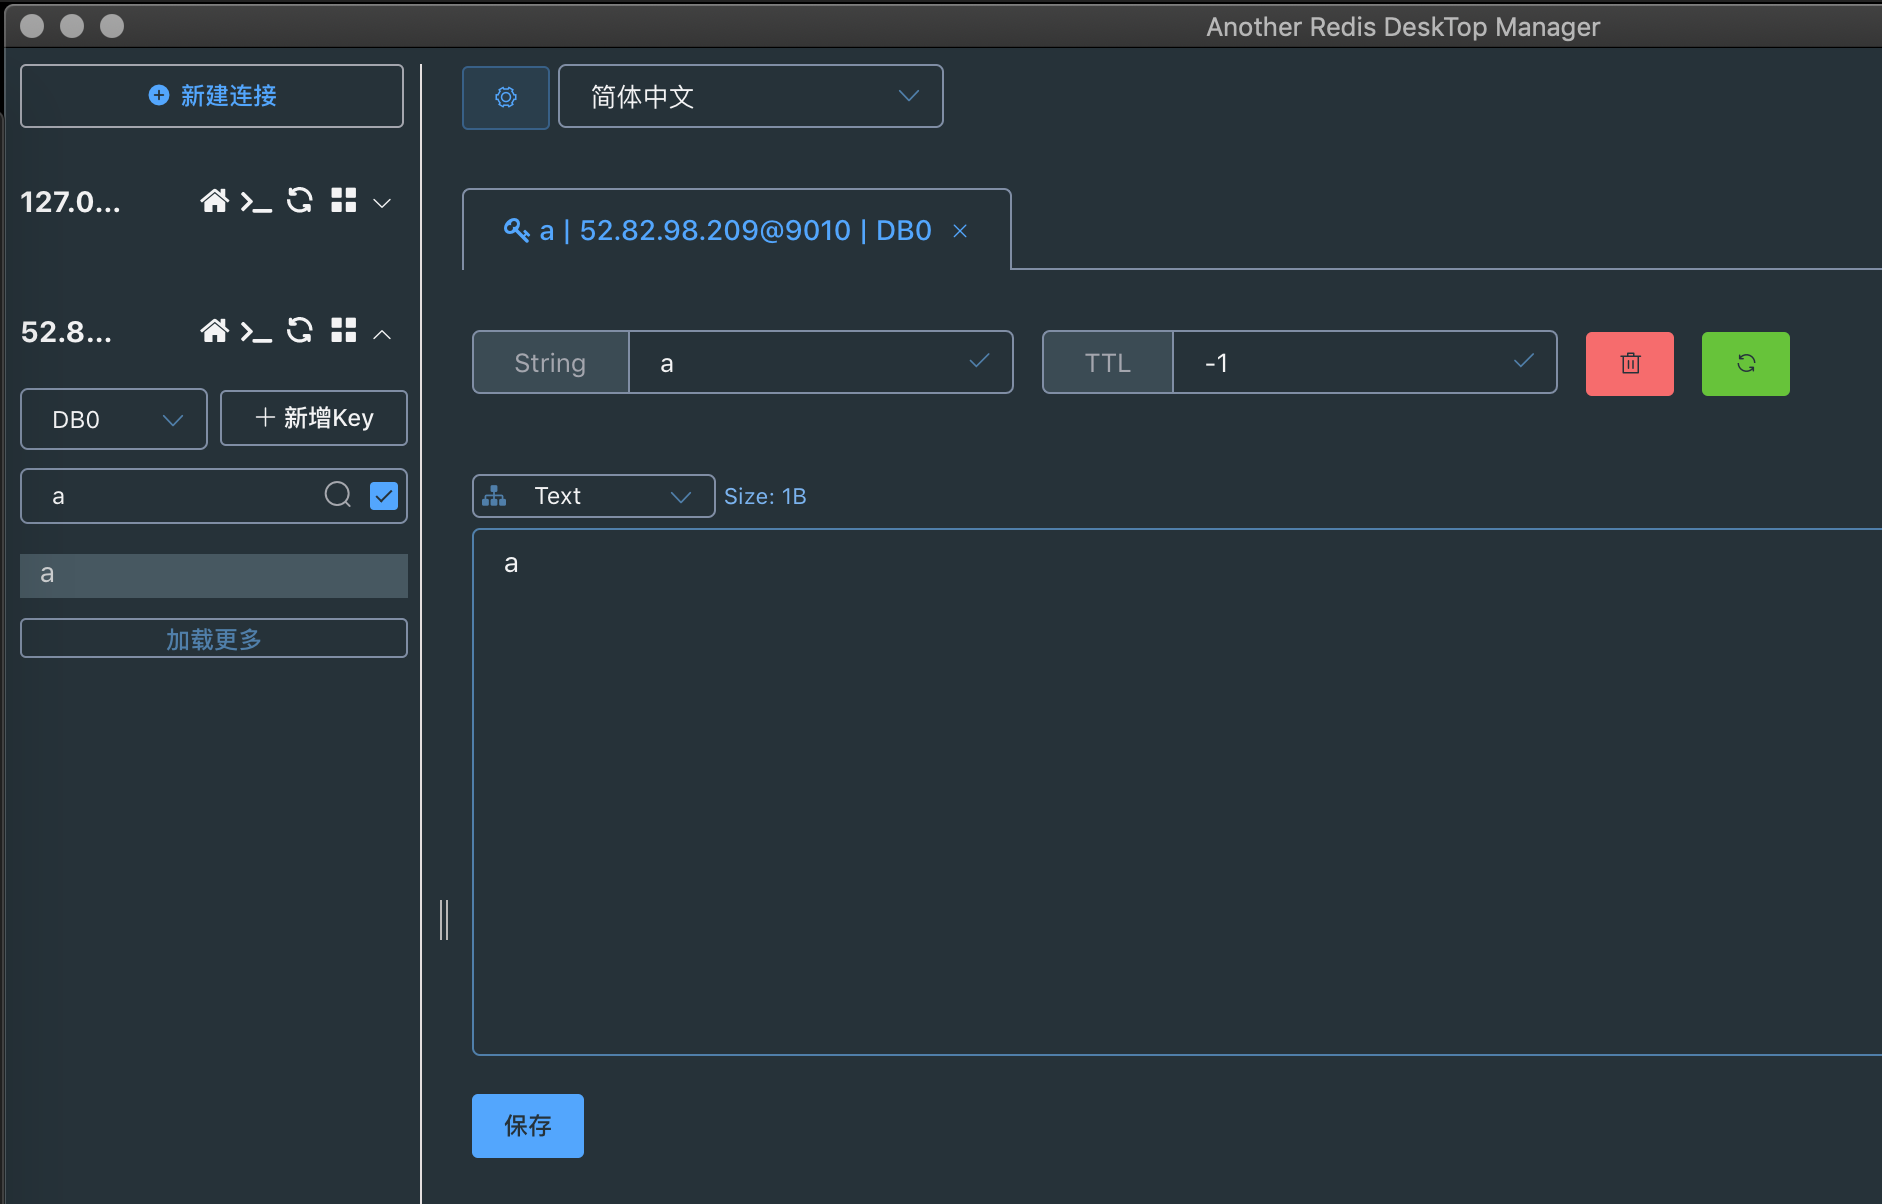Select key 'a' in the key list
1882x1204 pixels.
pyautogui.click(x=214, y=575)
